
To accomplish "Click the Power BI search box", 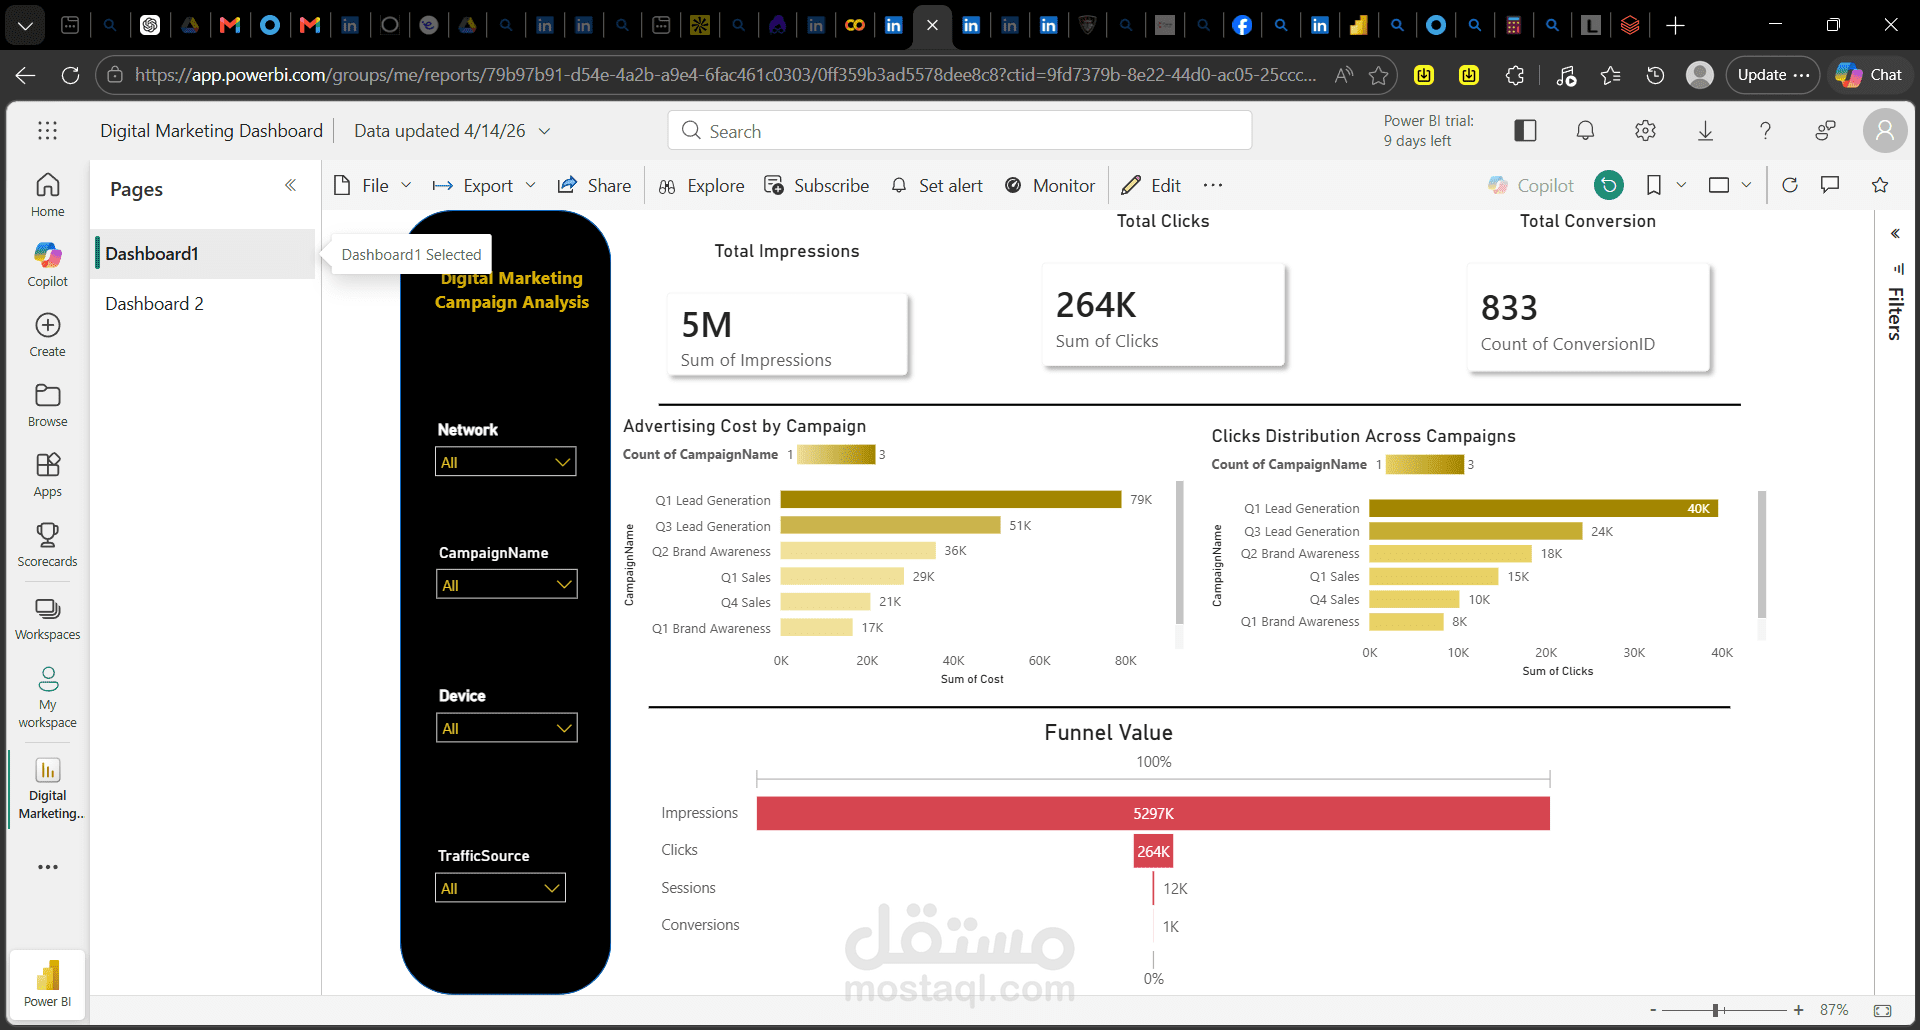I will [x=960, y=131].
